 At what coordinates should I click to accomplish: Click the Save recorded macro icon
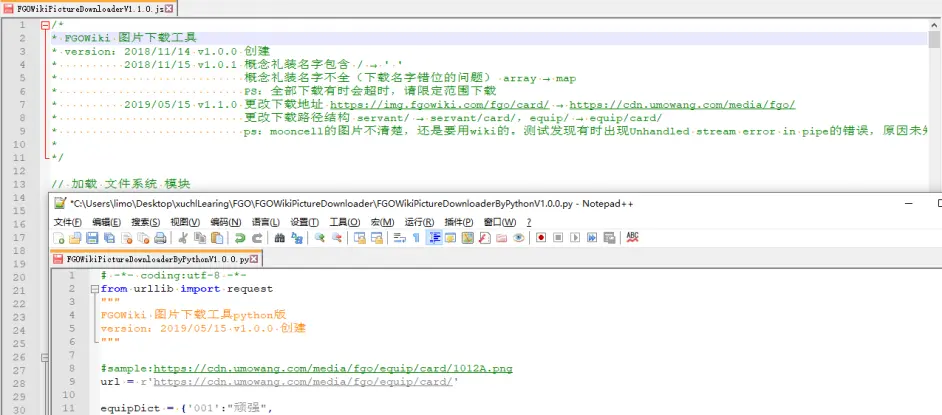610,238
